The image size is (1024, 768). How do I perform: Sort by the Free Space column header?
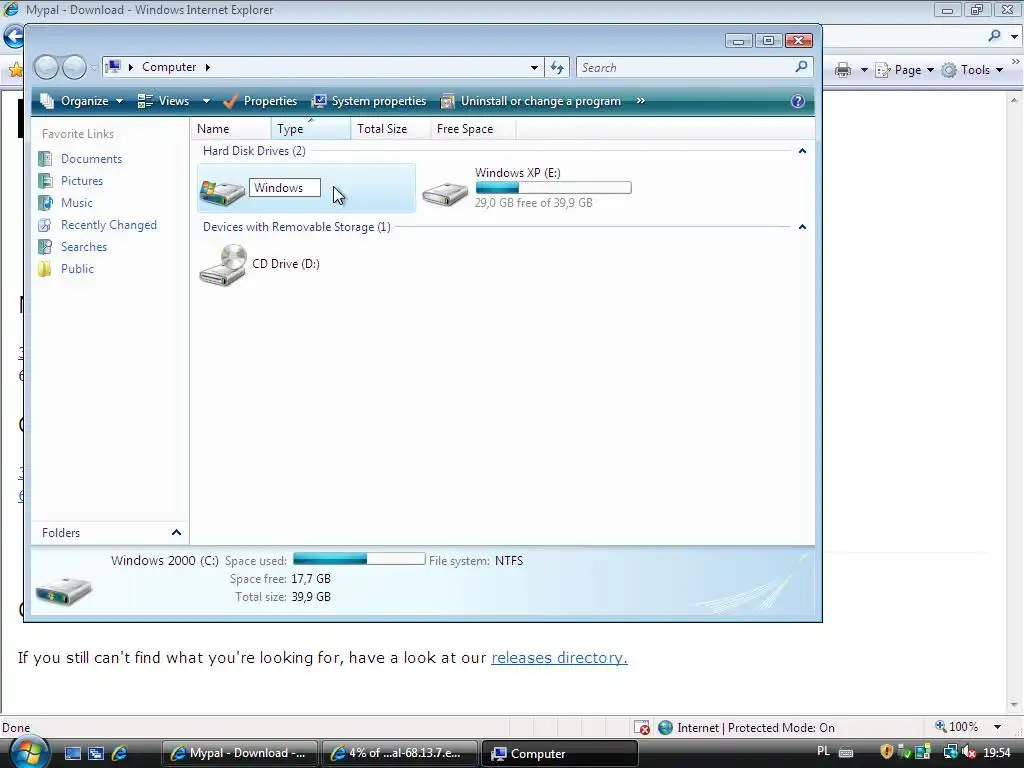point(473,129)
